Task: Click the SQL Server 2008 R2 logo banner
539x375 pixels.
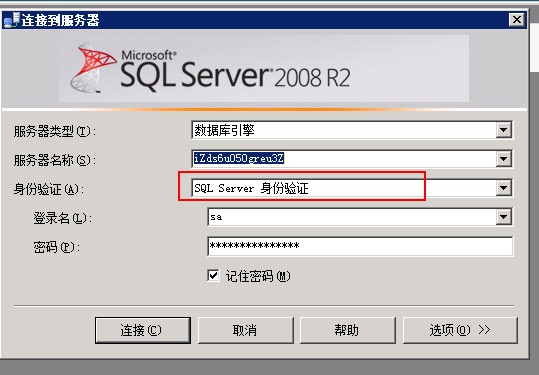Action: pos(264,68)
